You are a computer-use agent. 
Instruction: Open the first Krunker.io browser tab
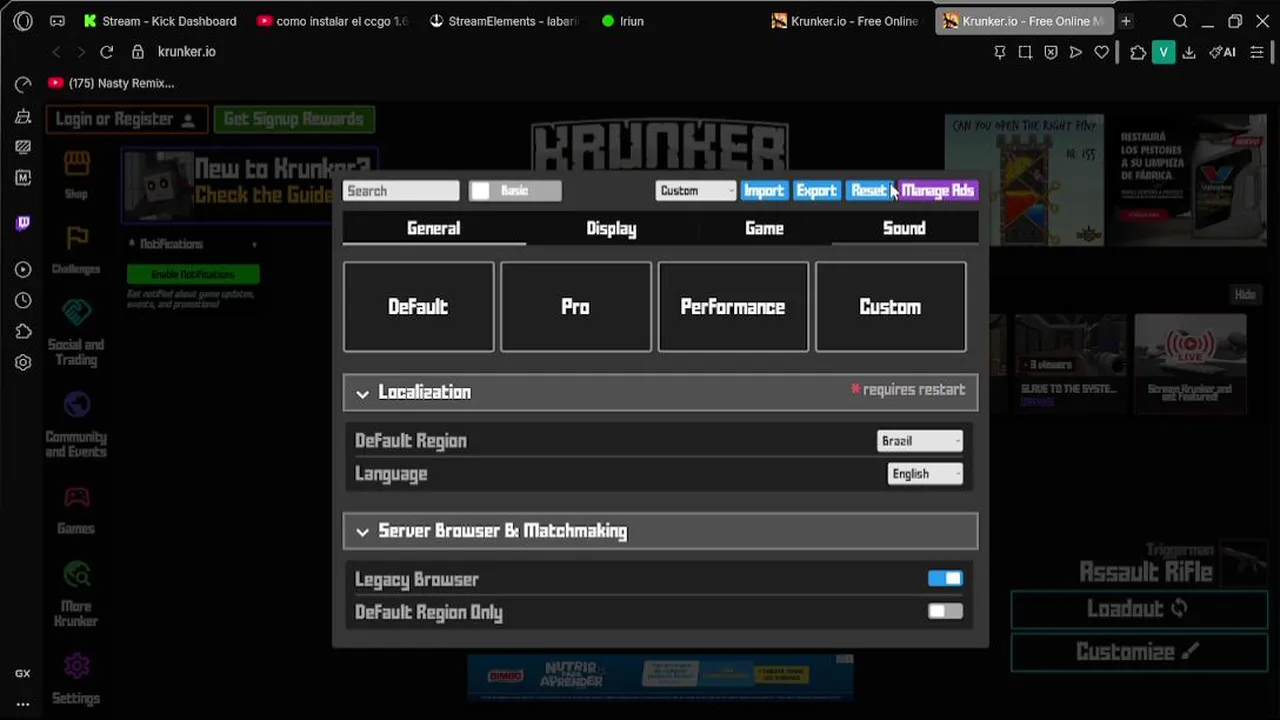click(x=845, y=21)
